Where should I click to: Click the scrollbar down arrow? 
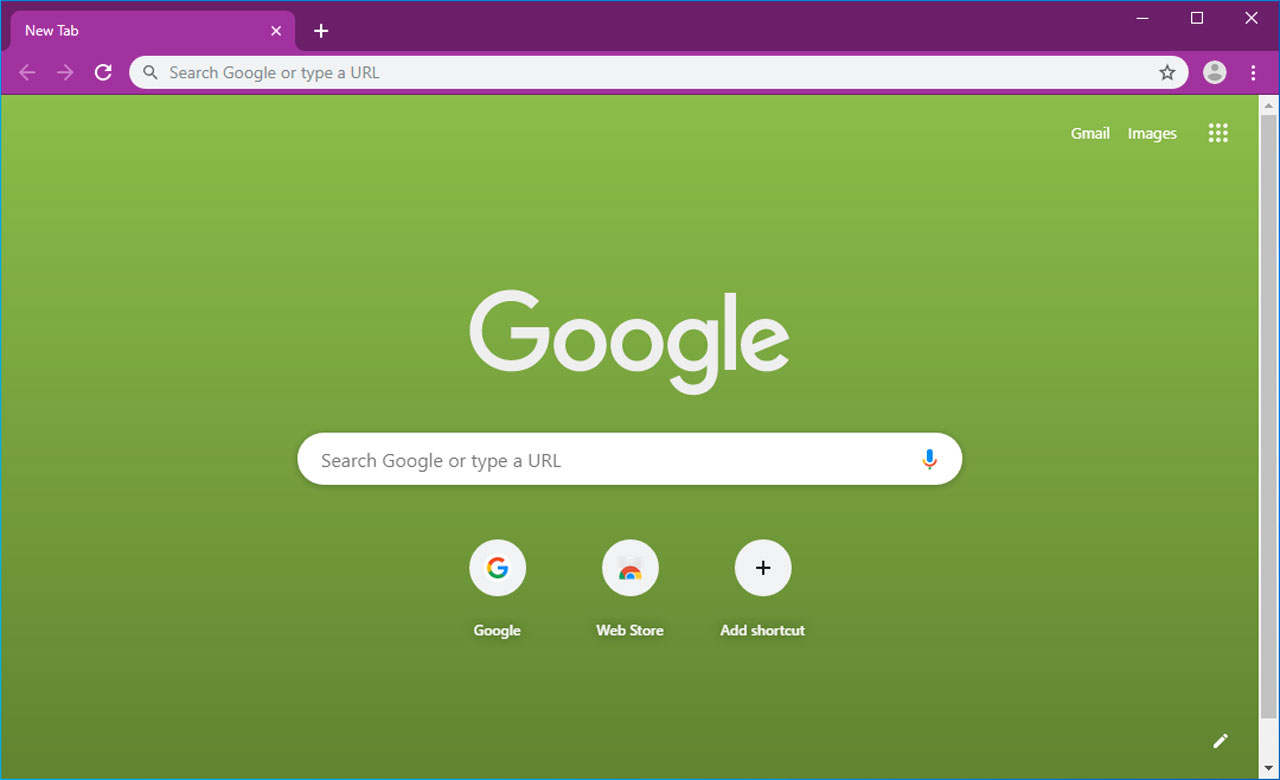coord(1269,768)
